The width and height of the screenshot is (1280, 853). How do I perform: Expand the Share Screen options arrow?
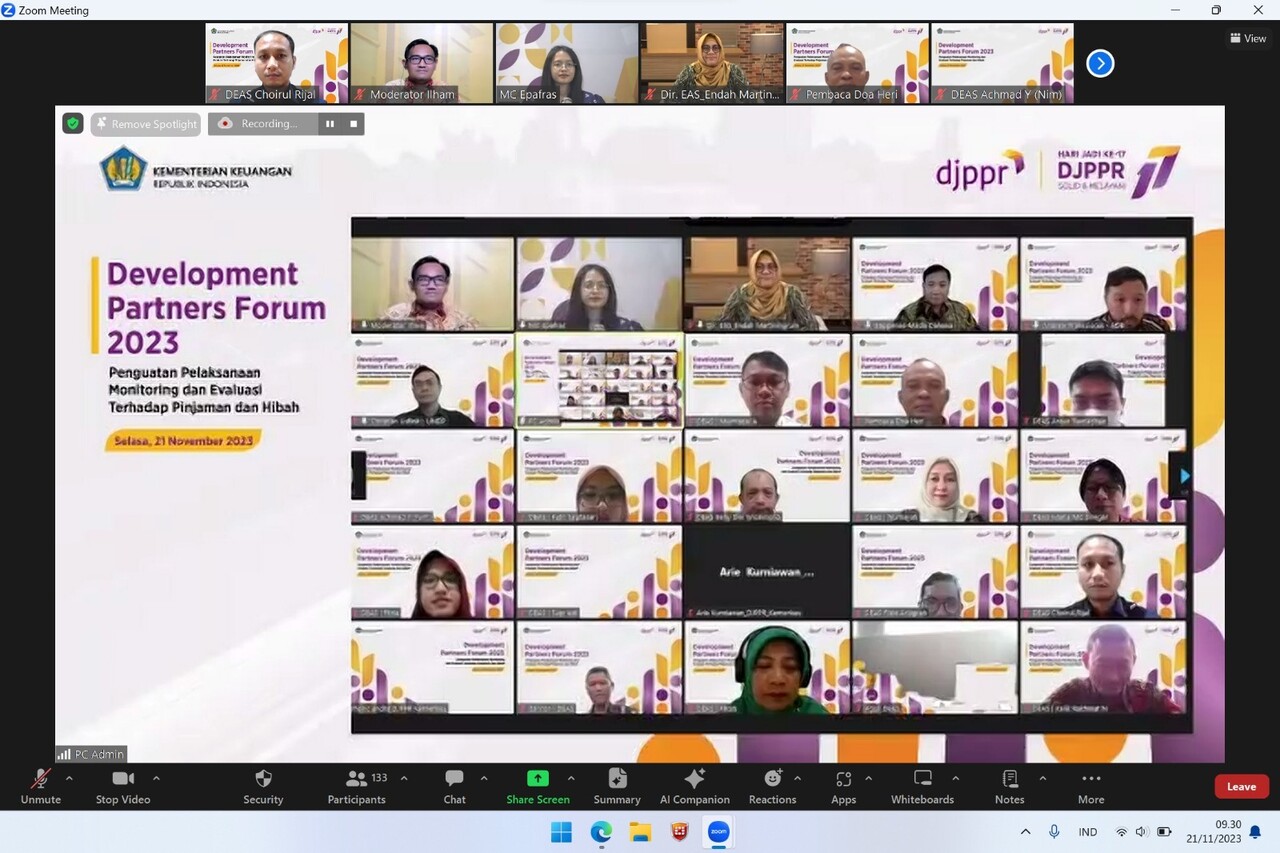tap(571, 778)
